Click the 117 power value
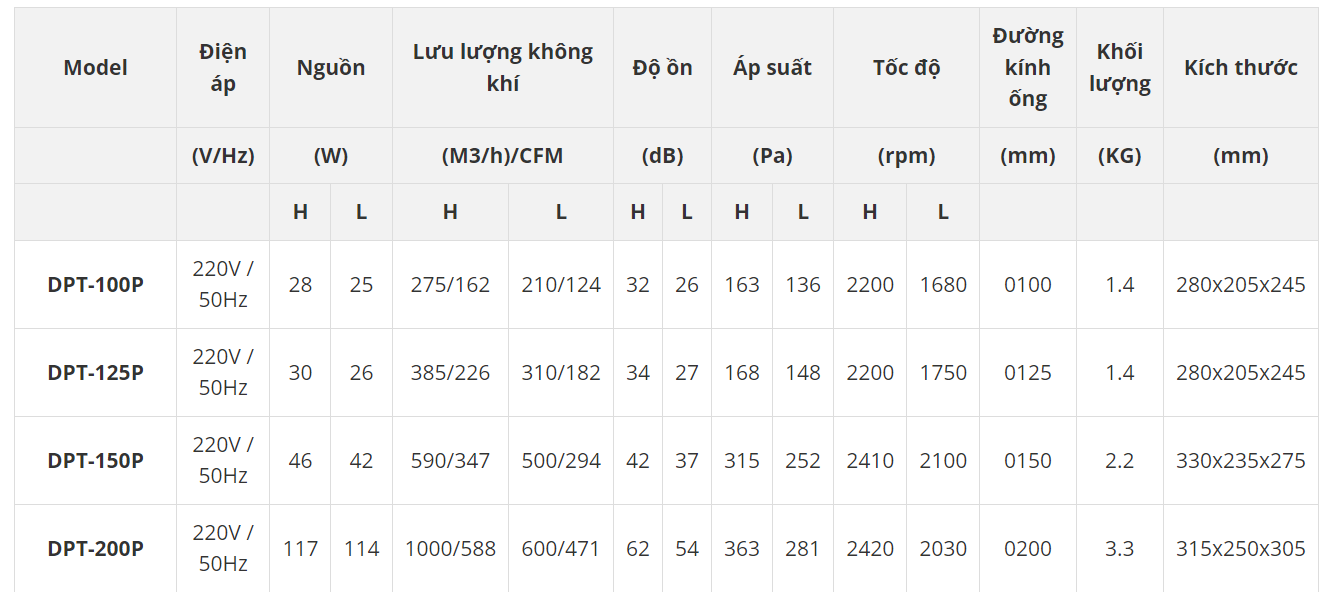Viewport: 1329px width, 592px height. [300, 549]
